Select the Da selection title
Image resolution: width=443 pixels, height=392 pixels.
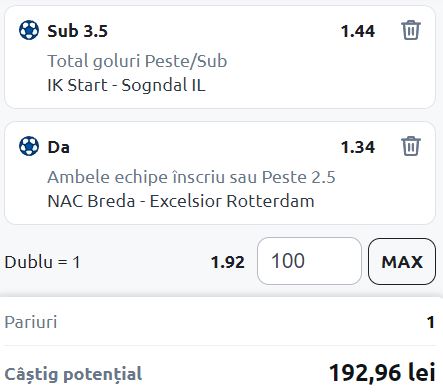click(59, 147)
